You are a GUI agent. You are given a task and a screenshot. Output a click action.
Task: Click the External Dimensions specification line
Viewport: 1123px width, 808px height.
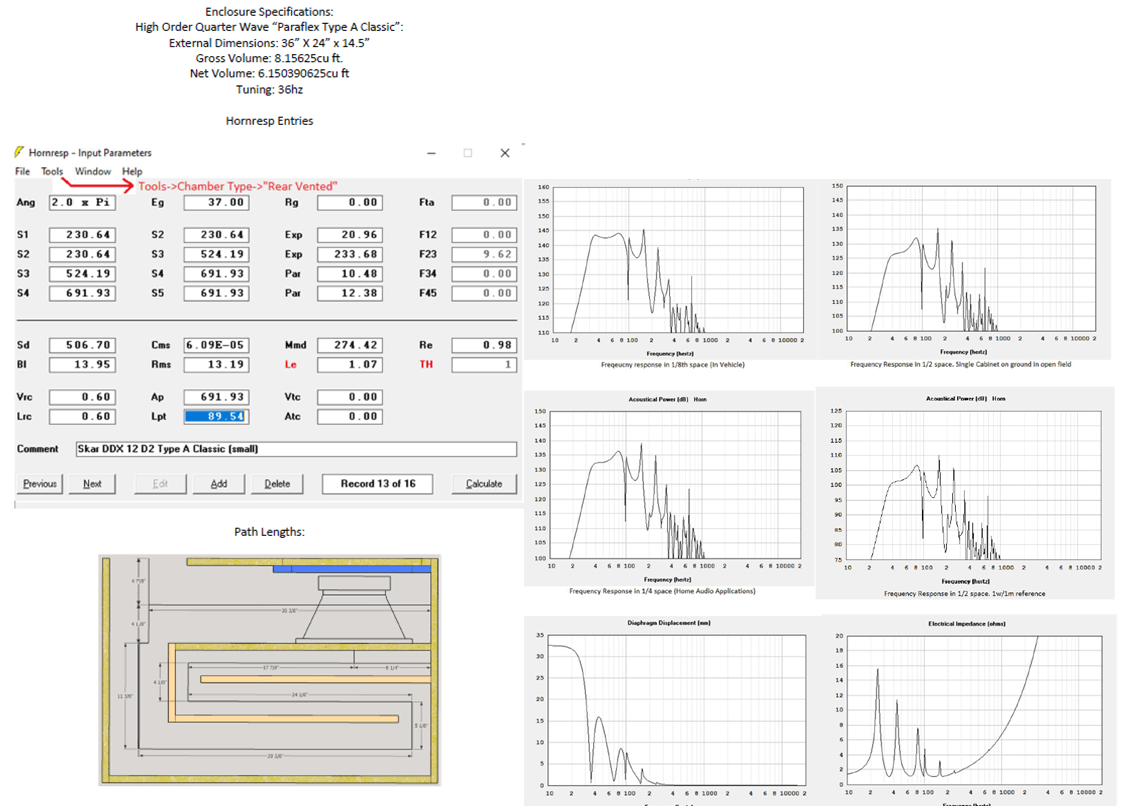point(269,43)
